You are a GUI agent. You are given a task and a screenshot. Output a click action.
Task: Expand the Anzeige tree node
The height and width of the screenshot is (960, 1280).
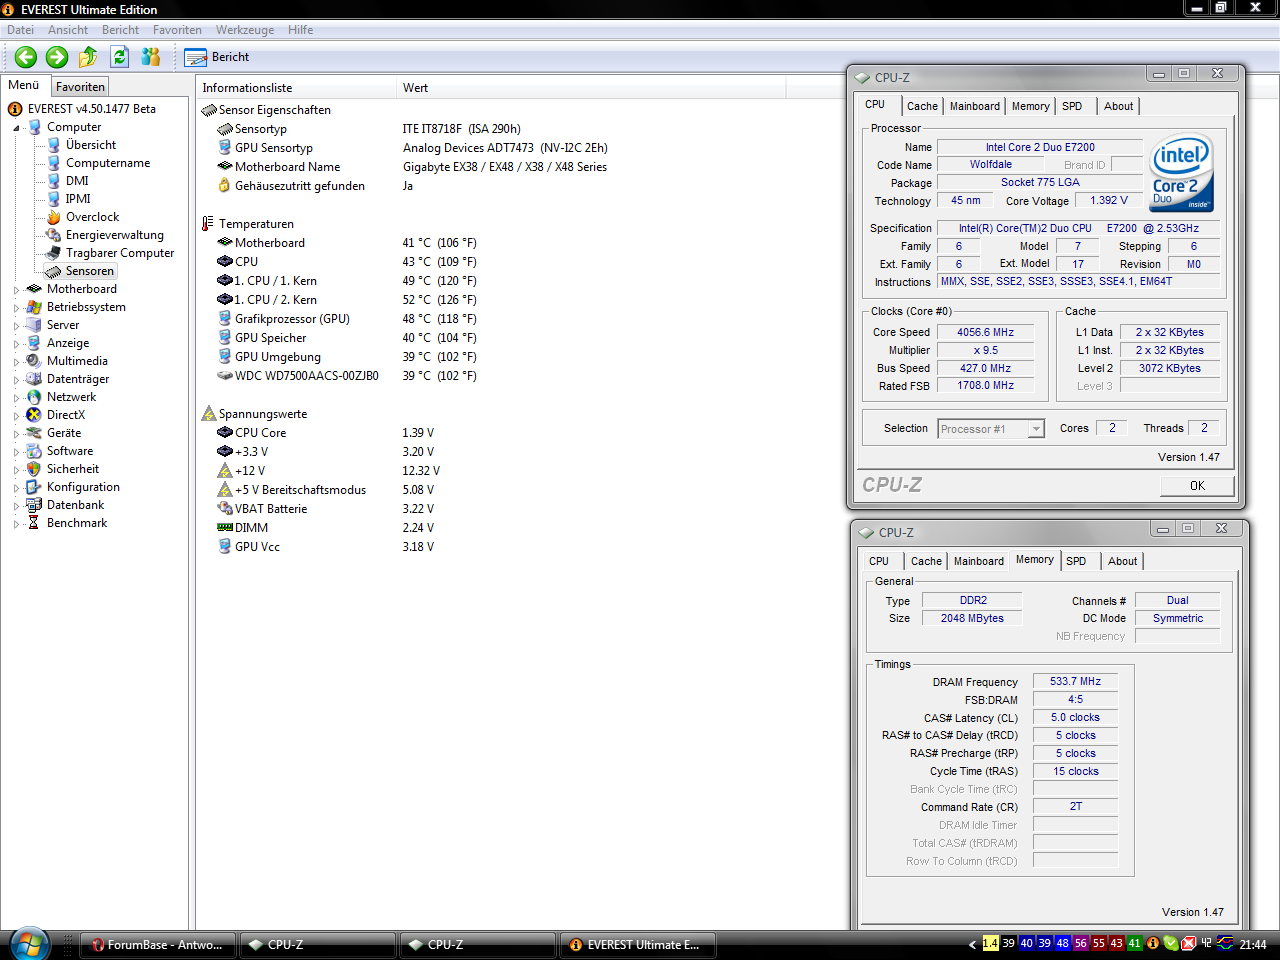pos(16,344)
